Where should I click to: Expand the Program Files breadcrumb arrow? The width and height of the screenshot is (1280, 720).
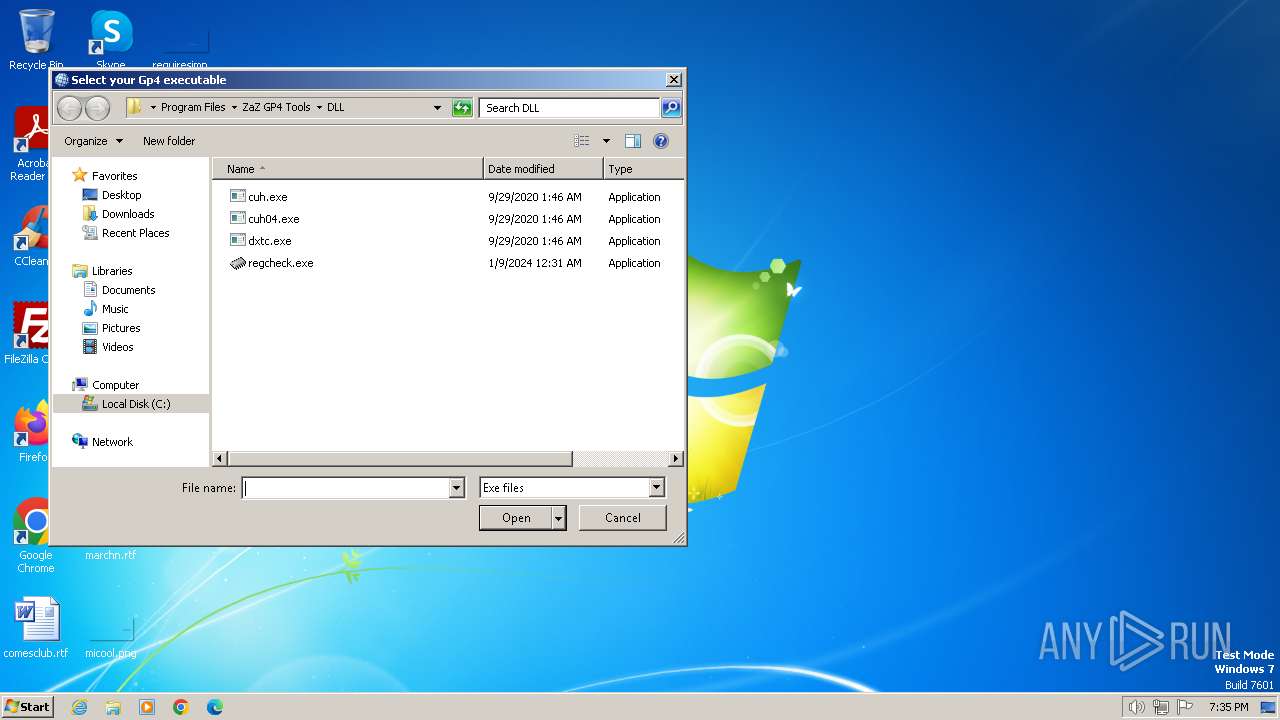(234, 108)
